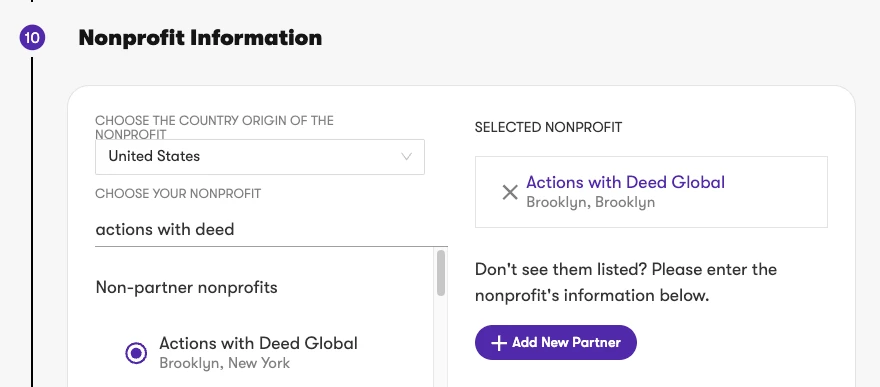Click the 'CHOOSE YOUR NONPROFIT' label

click(178, 194)
